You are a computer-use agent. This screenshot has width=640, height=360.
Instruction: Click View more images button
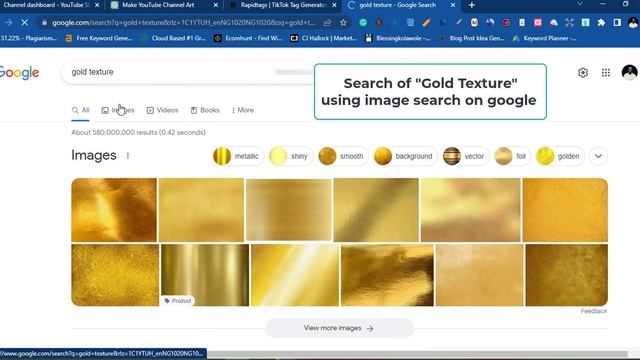pos(340,328)
